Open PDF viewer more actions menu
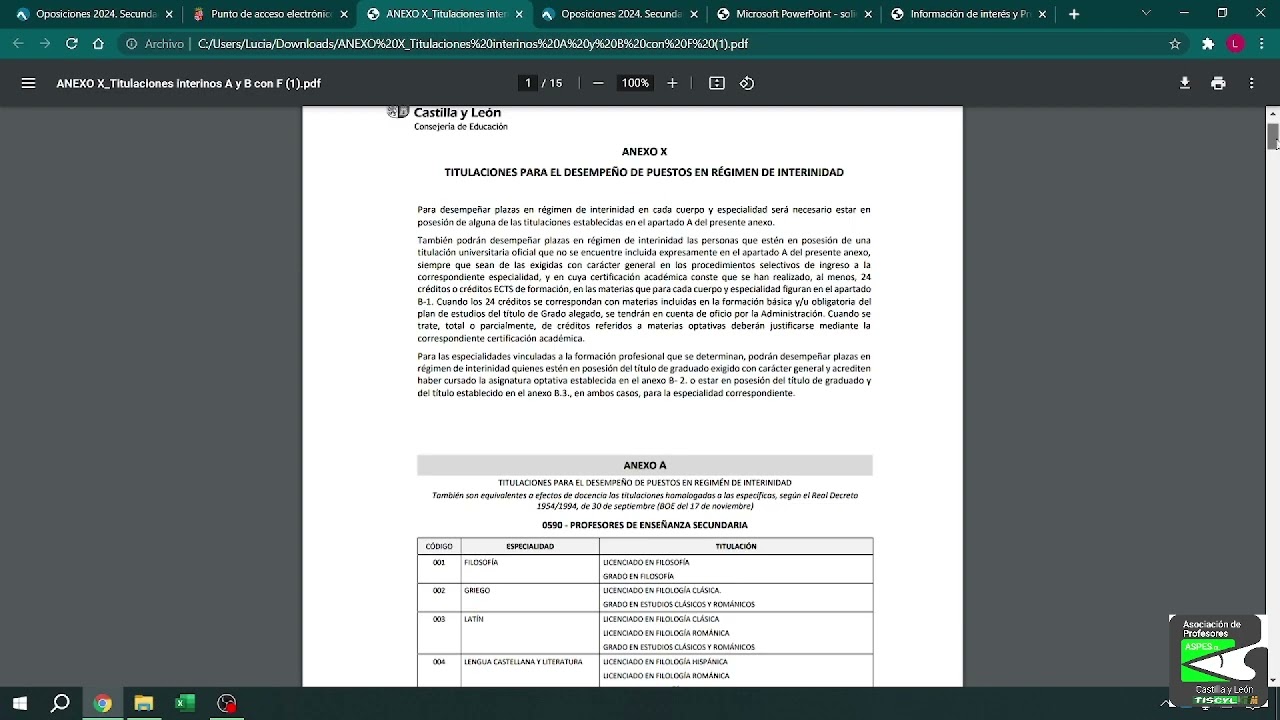The width and height of the screenshot is (1280, 720). tap(1251, 83)
